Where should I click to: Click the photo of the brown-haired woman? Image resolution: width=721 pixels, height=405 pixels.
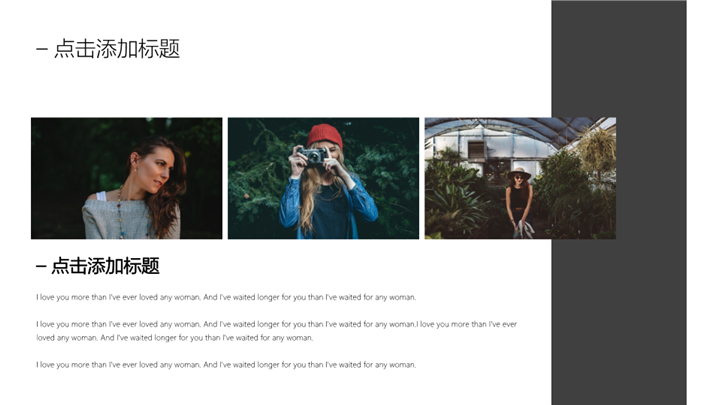click(x=126, y=178)
